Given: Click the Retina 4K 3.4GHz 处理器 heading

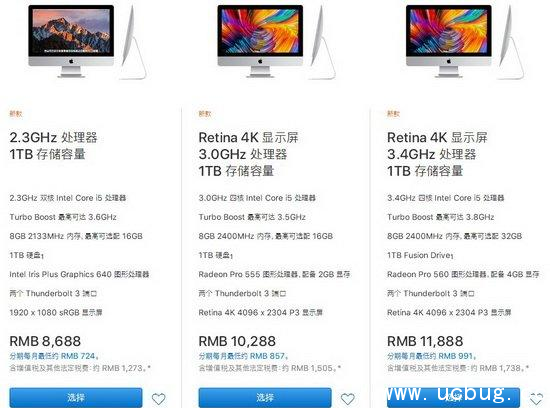Looking at the screenshot, I should pos(437,154).
